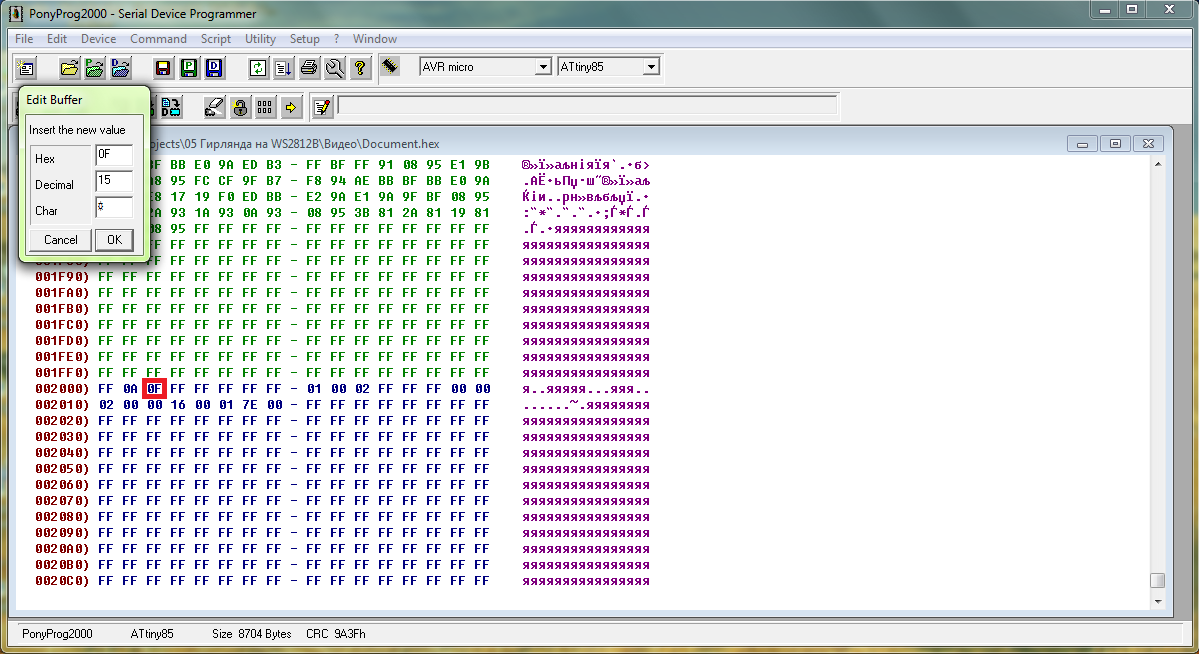Open the Window menu
This screenshot has height=654, width=1199.
(375, 39)
